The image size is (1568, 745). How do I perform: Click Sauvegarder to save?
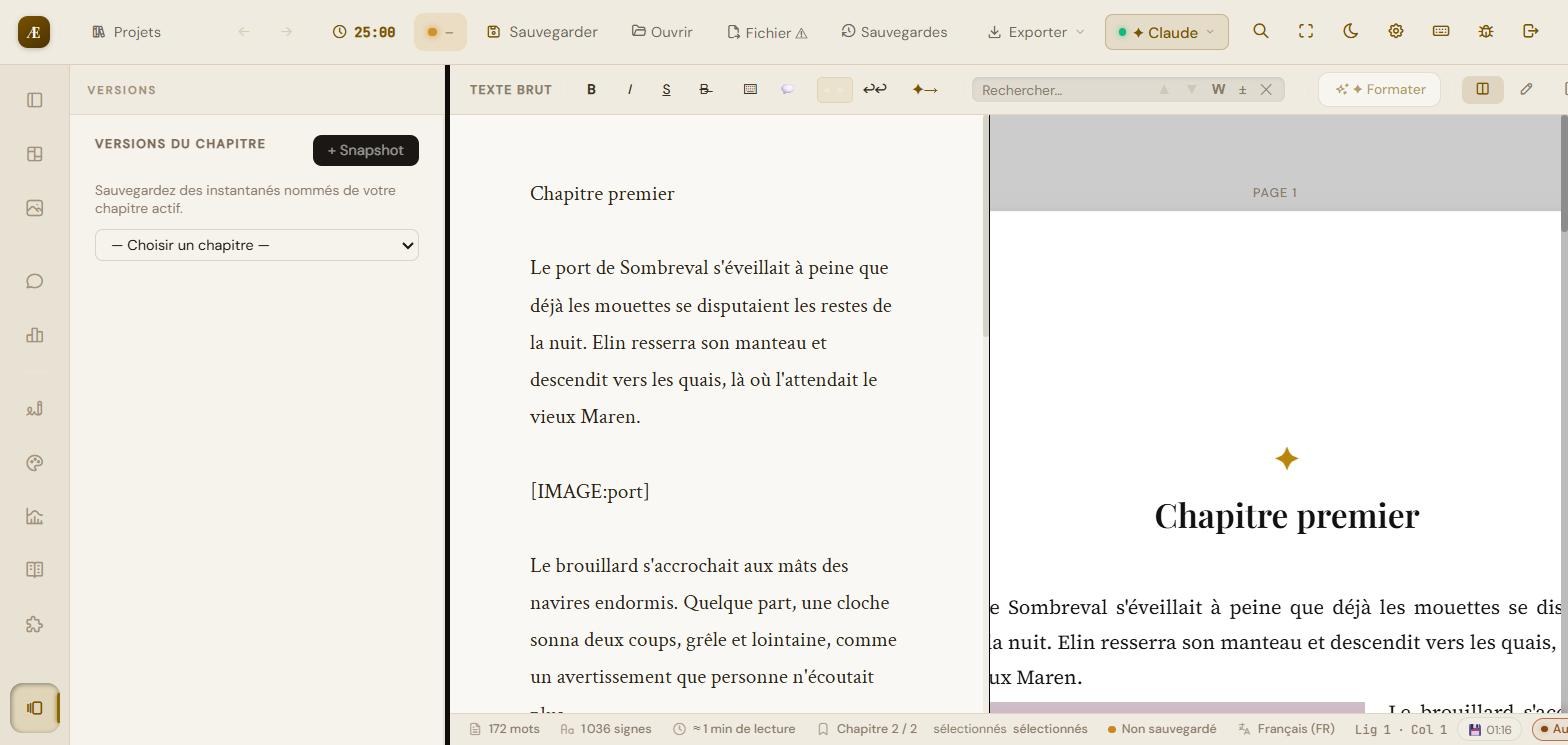pos(543,32)
